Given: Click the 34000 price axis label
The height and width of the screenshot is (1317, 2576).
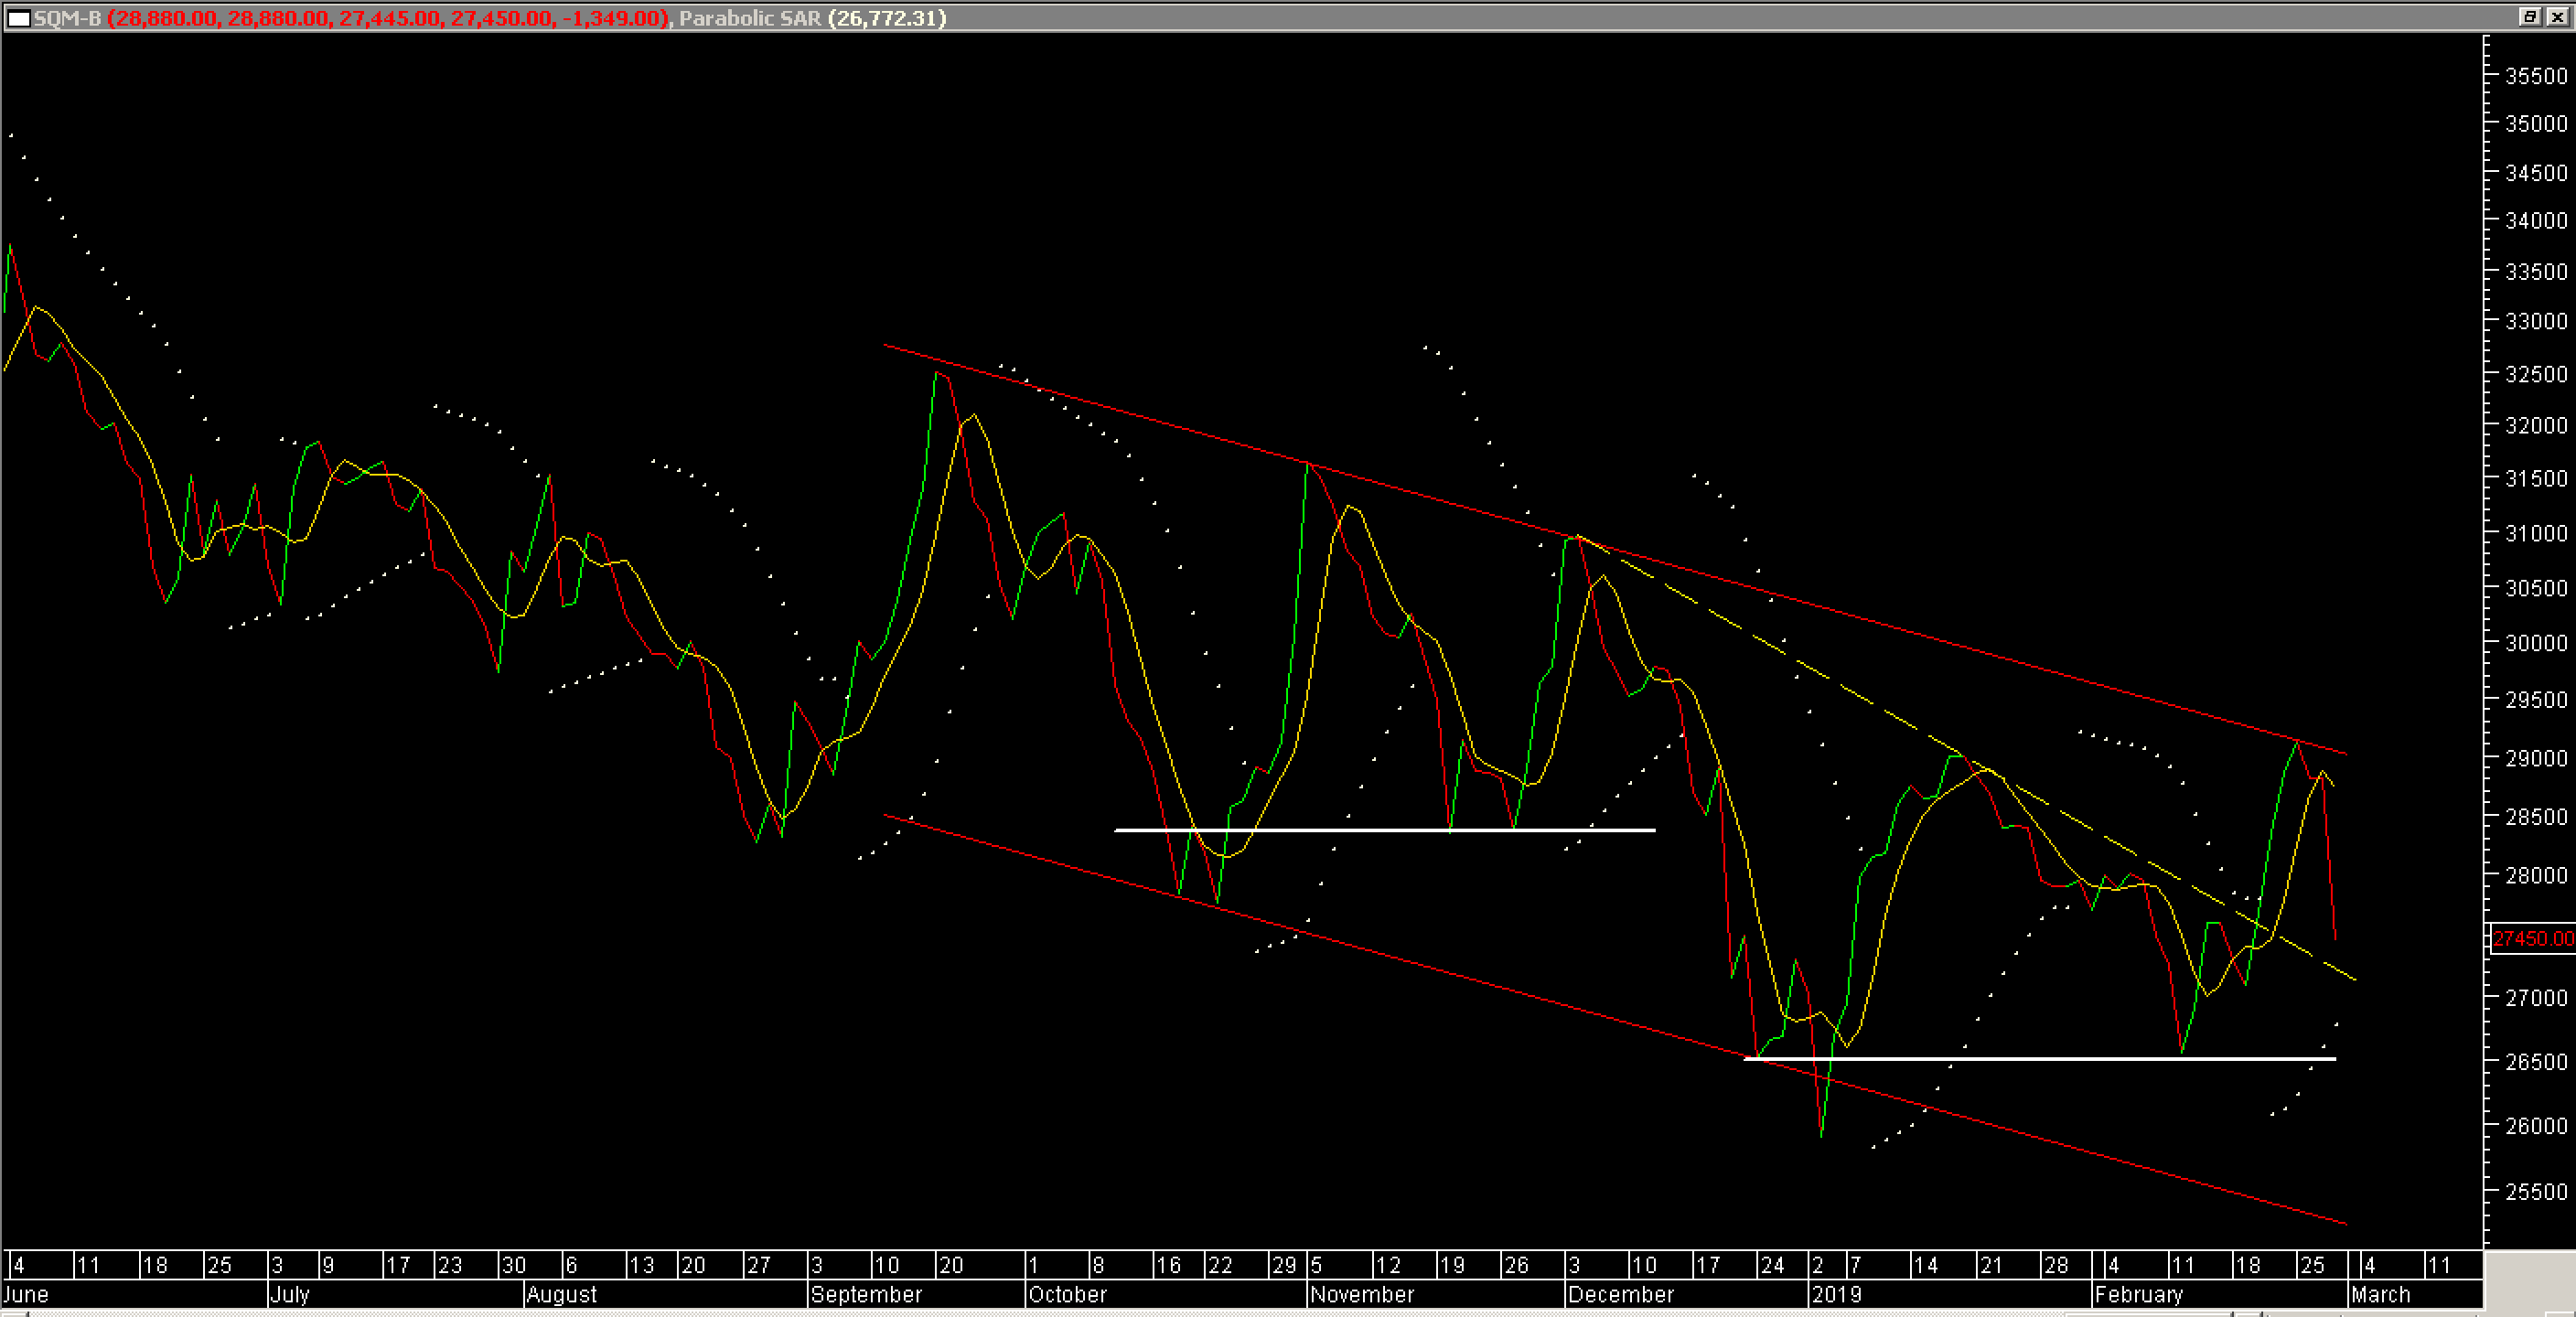Looking at the screenshot, I should click(2536, 221).
